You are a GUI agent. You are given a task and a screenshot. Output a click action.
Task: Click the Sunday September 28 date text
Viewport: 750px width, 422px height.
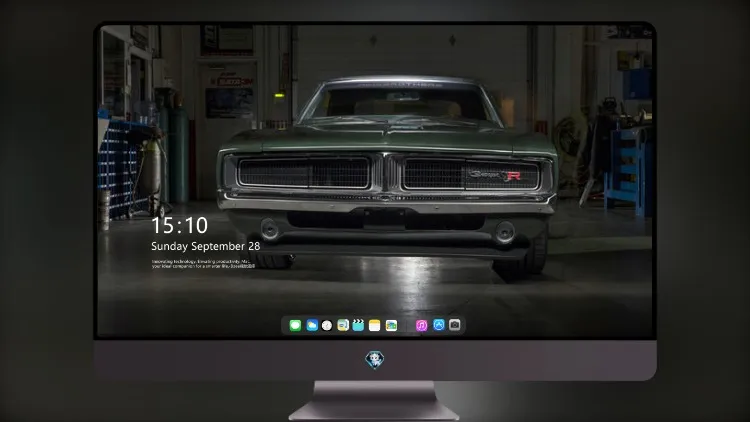pos(206,246)
